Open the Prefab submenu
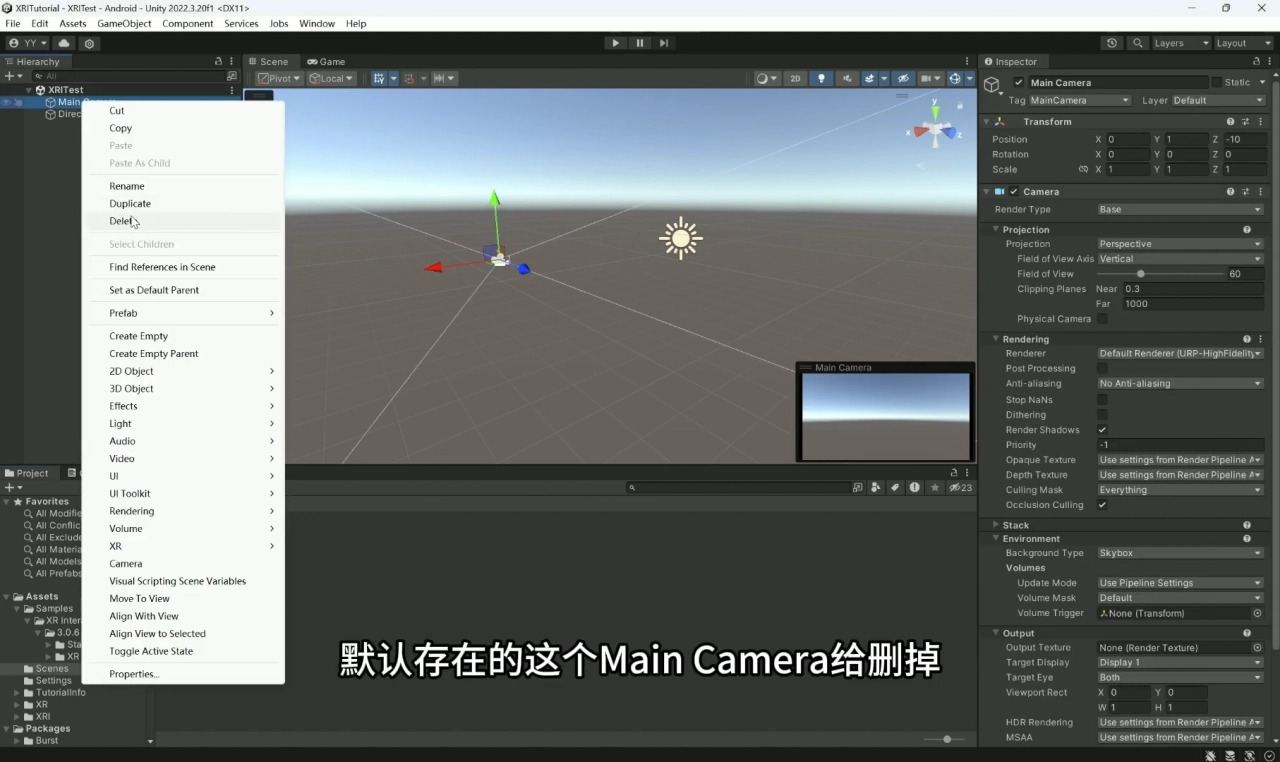This screenshot has width=1280, height=762. tap(184, 313)
